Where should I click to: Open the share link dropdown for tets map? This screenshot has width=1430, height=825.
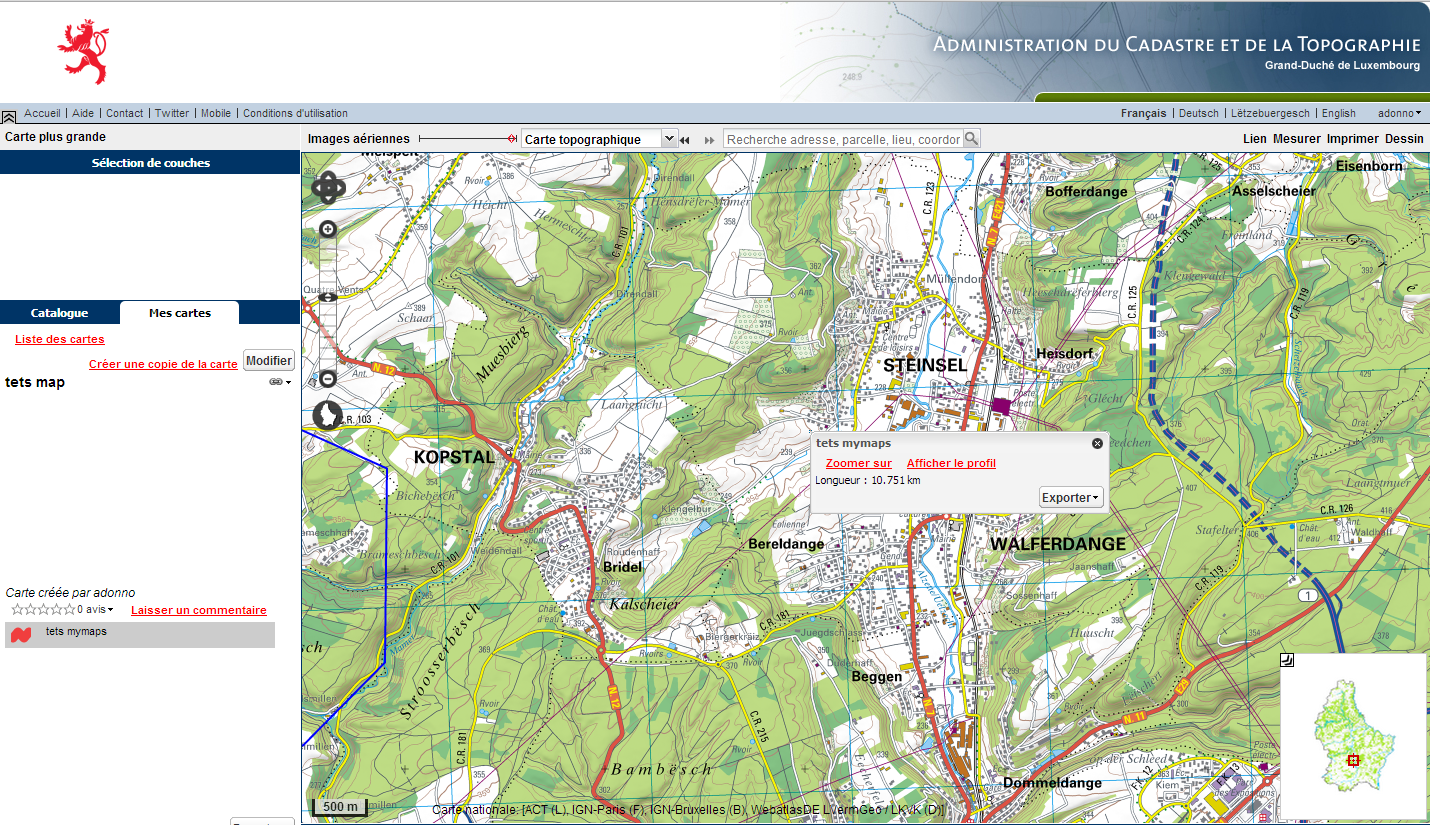pyautogui.click(x=280, y=382)
